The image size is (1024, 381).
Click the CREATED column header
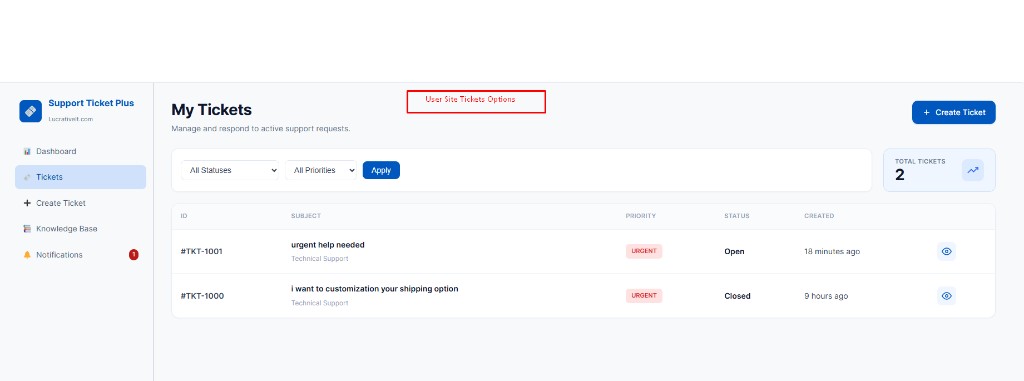[819, 216]
